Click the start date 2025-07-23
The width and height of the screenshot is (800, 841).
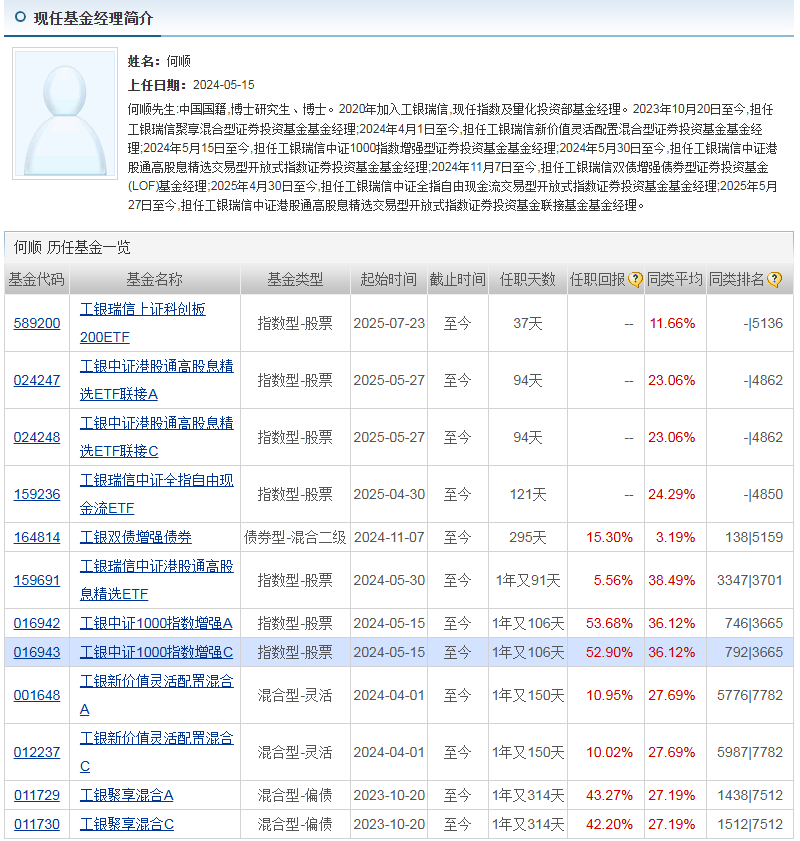(x=389, y=323)
